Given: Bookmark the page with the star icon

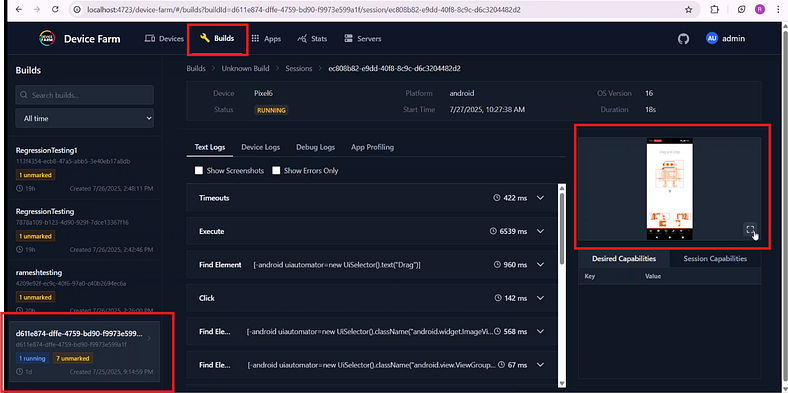Looking at the screenshot, I should click(688, 10).
